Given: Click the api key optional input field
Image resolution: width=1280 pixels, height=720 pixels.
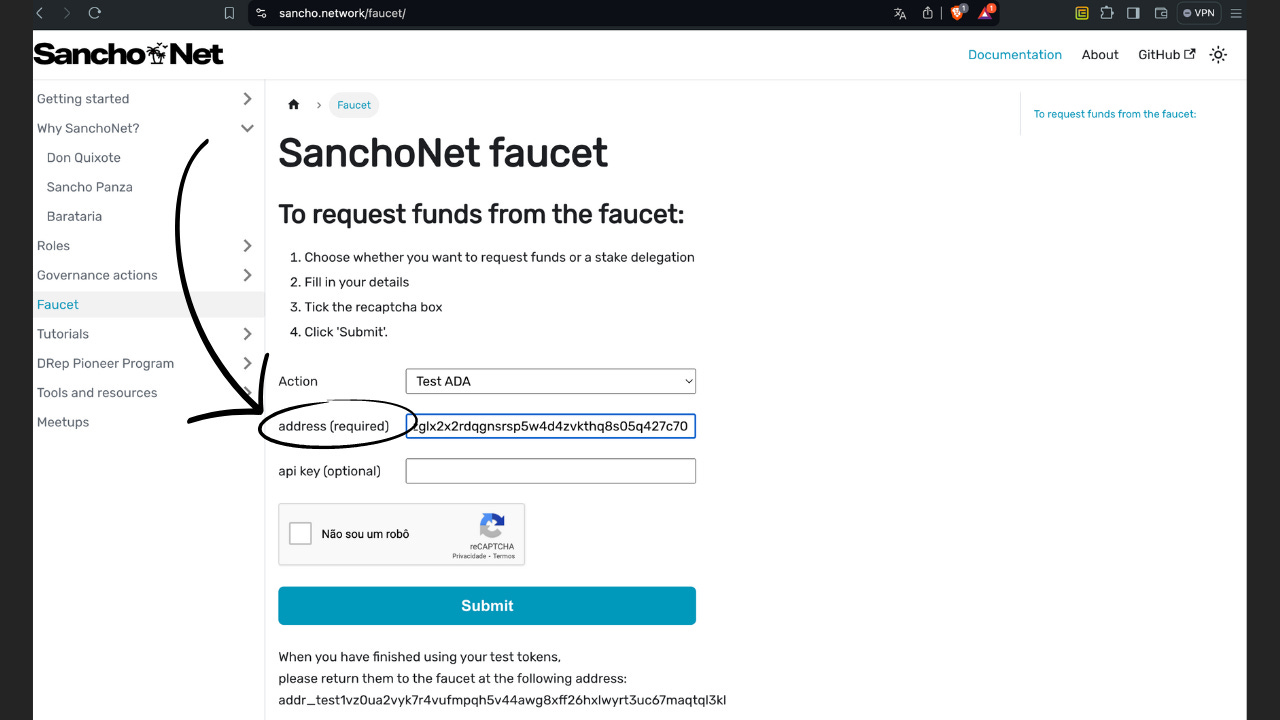Looking at the screenshot, I should 550,470.
